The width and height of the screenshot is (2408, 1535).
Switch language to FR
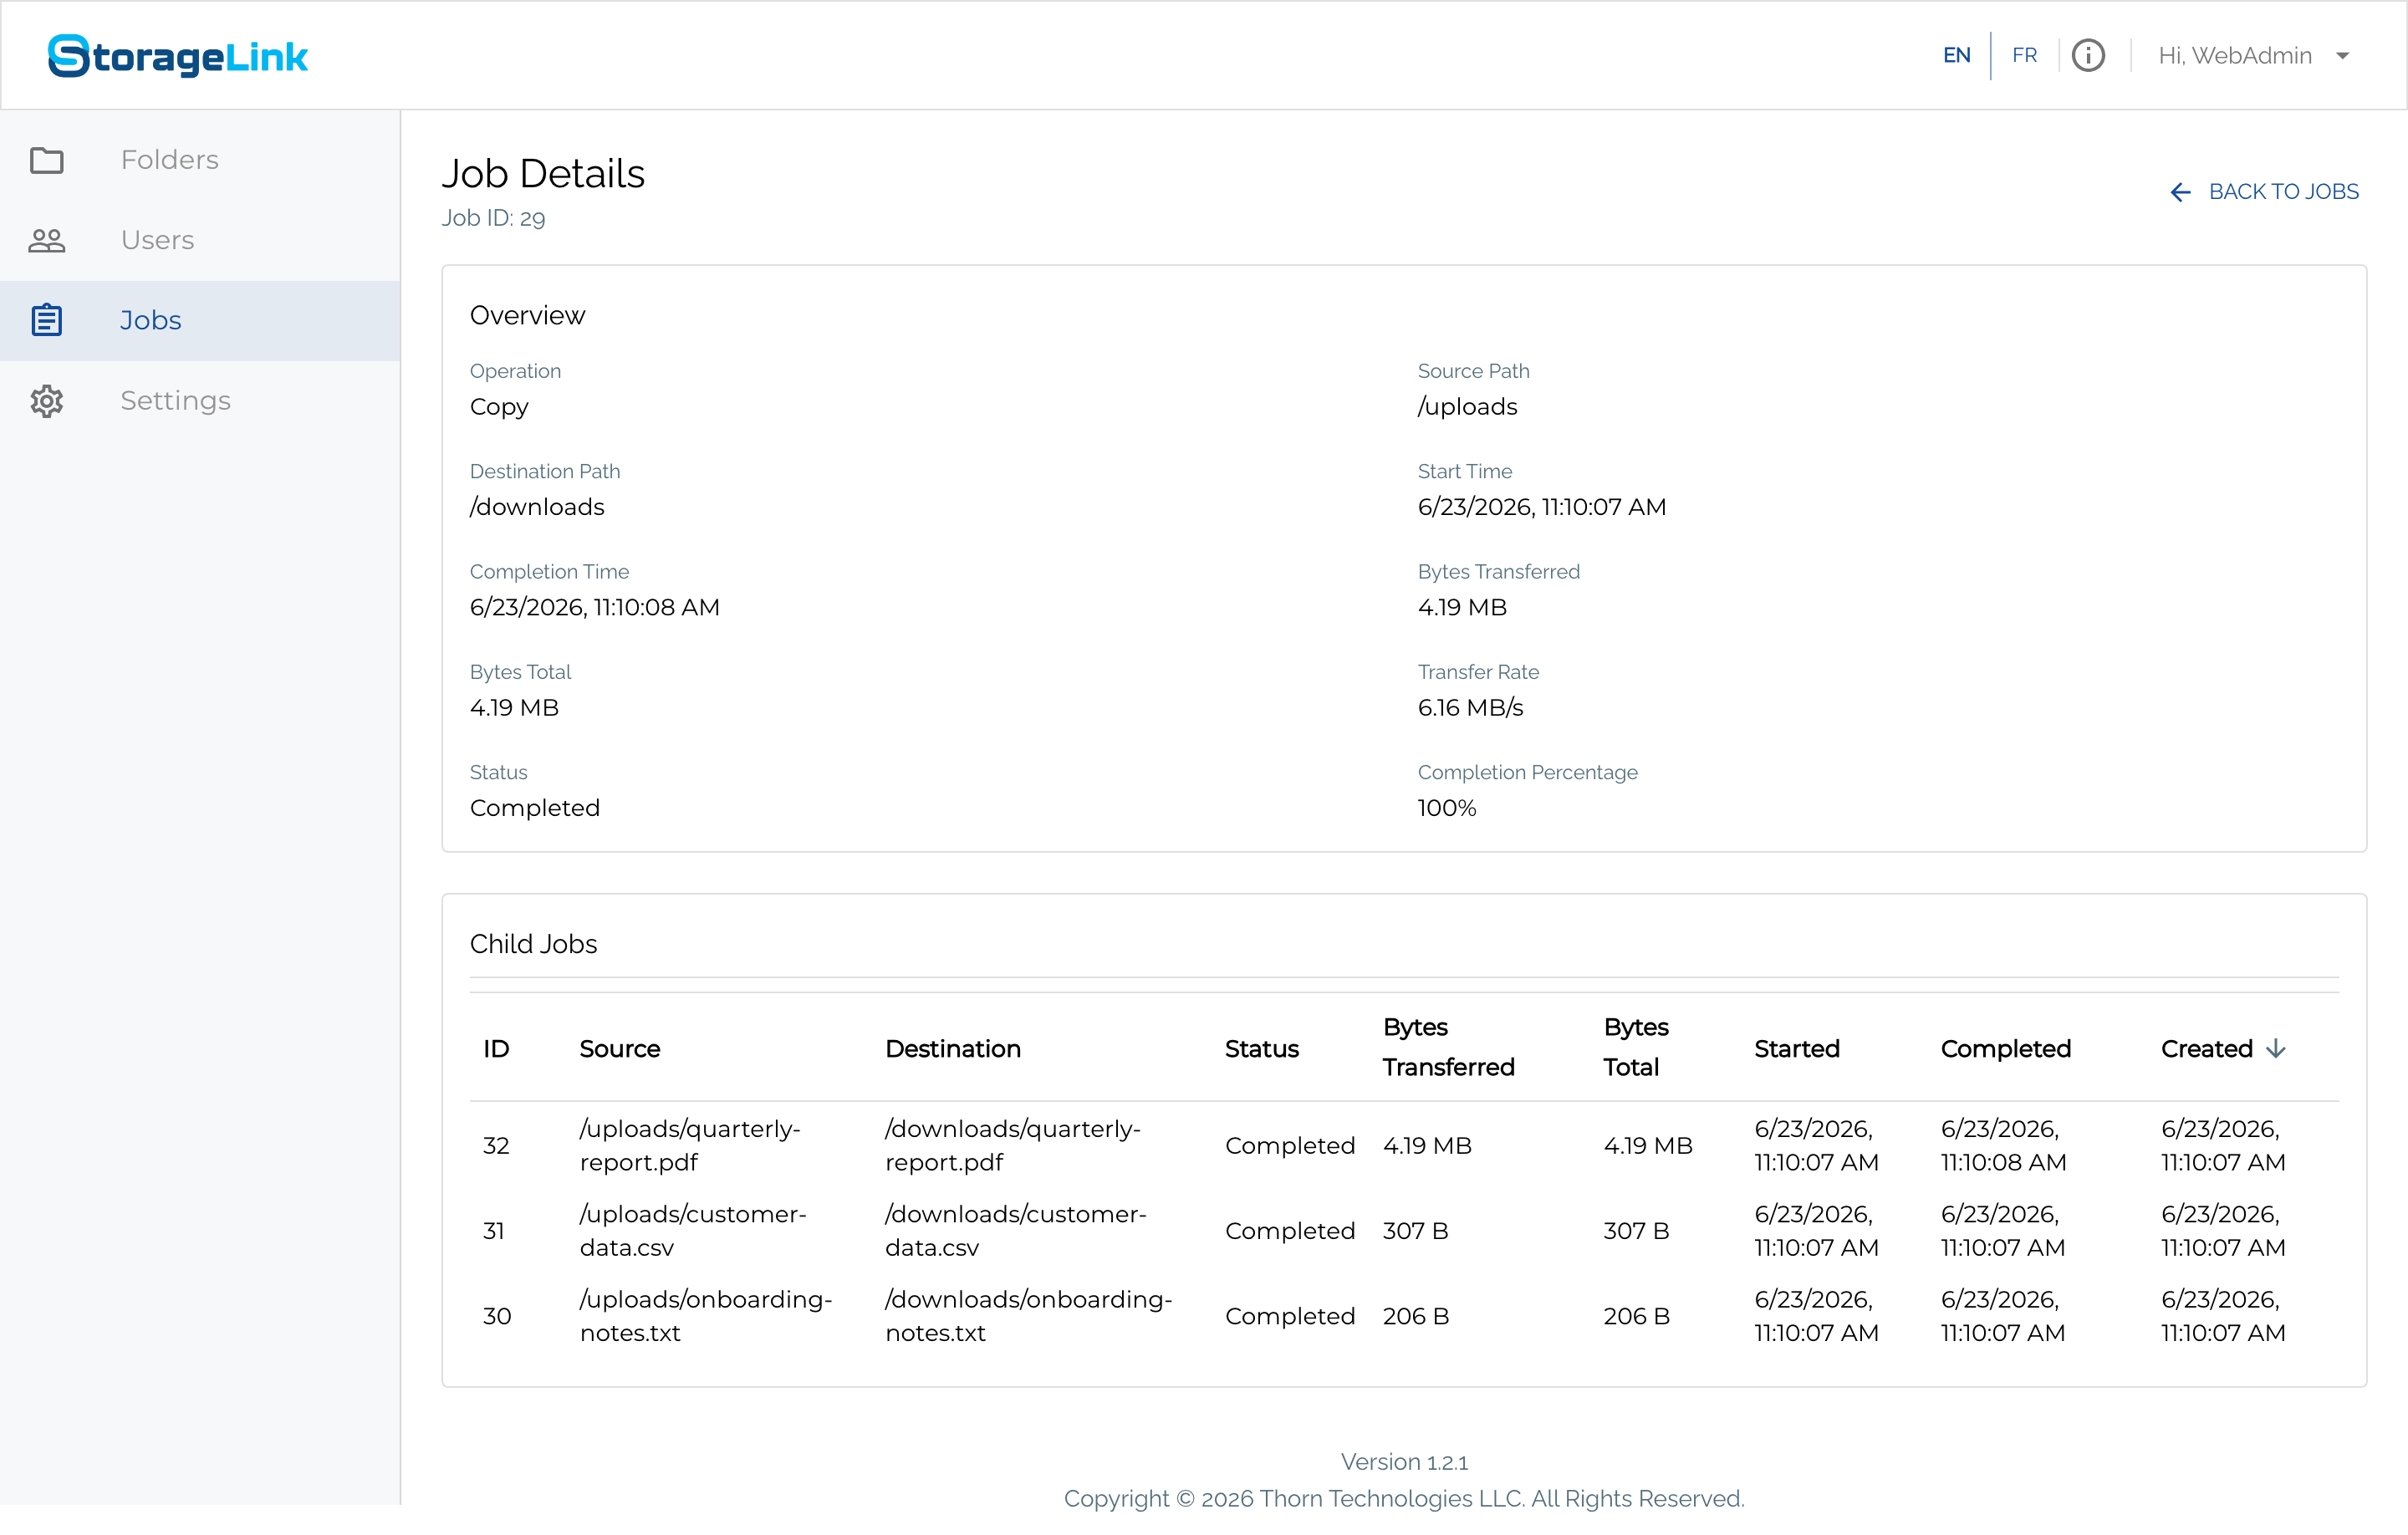[2025, 55]
